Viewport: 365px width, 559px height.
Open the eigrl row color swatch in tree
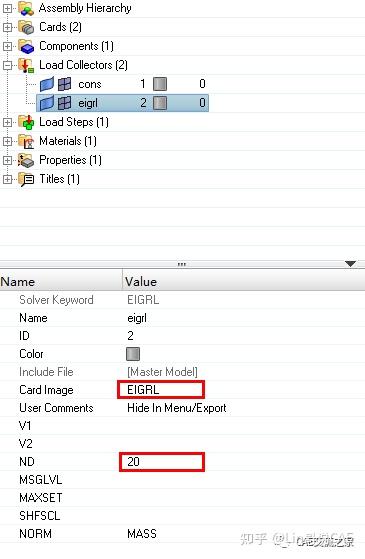pyautogui.click(x=160, y=103)
